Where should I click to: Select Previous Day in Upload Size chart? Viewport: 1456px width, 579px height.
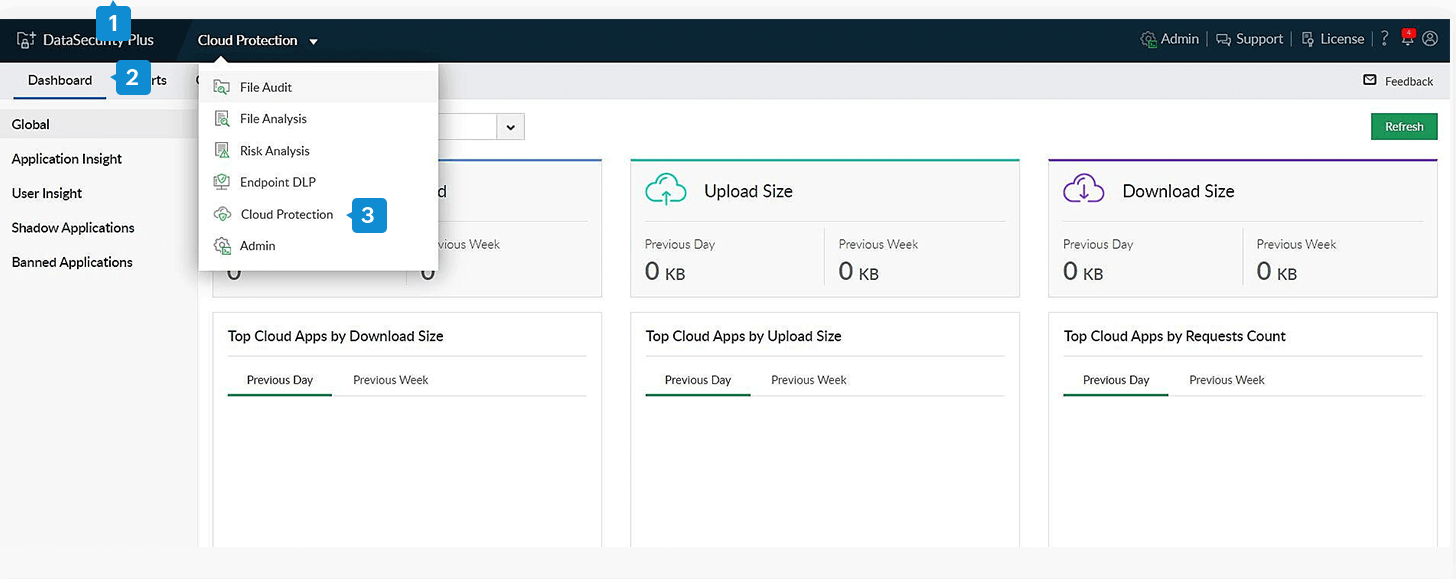pos(698,380)
